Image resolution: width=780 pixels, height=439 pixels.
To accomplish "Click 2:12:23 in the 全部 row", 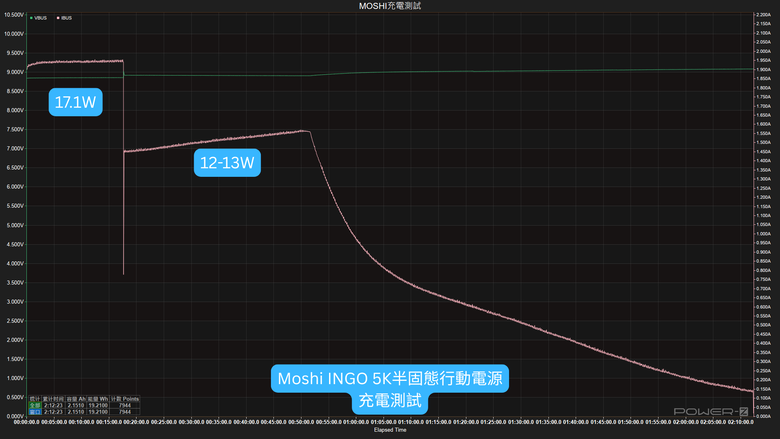I will point(53,405).
